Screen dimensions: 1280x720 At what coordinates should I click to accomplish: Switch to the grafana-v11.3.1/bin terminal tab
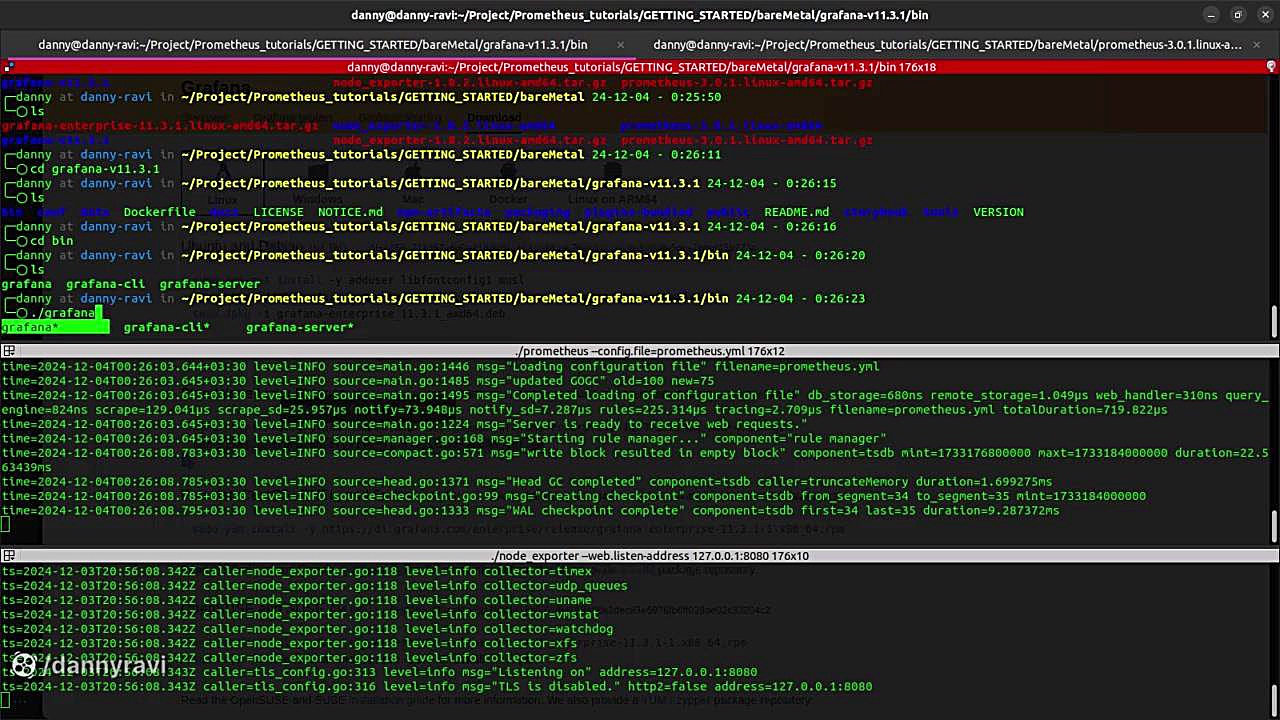coord(313,45)
